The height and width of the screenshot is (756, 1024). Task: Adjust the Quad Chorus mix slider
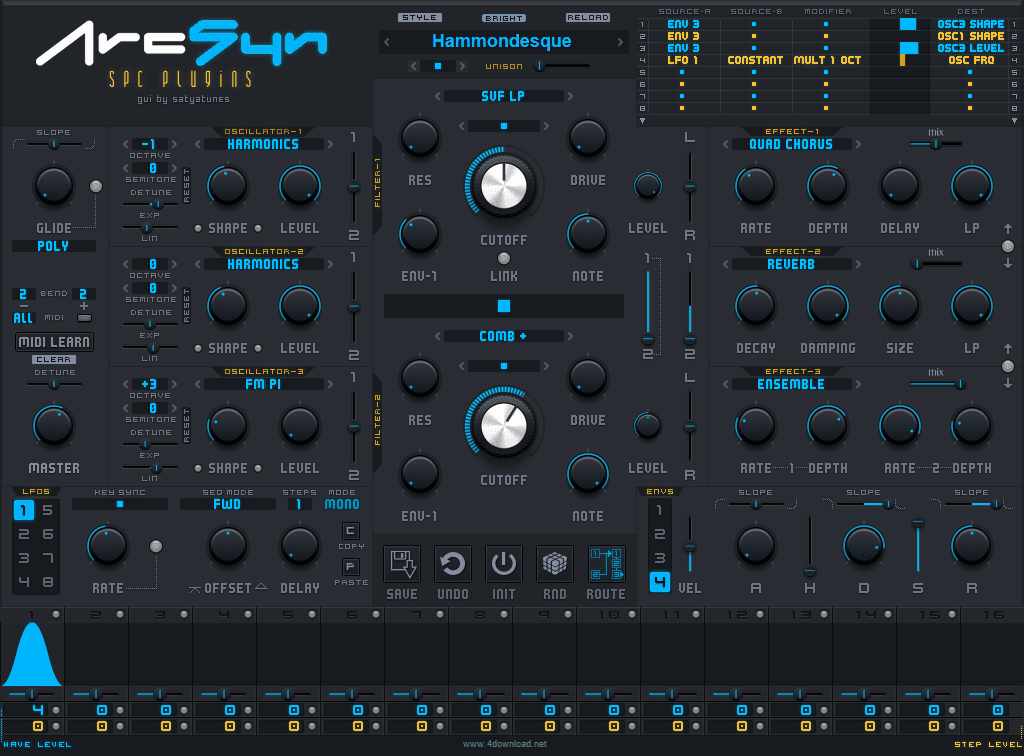pyautogui.click(x=936, y=144)
